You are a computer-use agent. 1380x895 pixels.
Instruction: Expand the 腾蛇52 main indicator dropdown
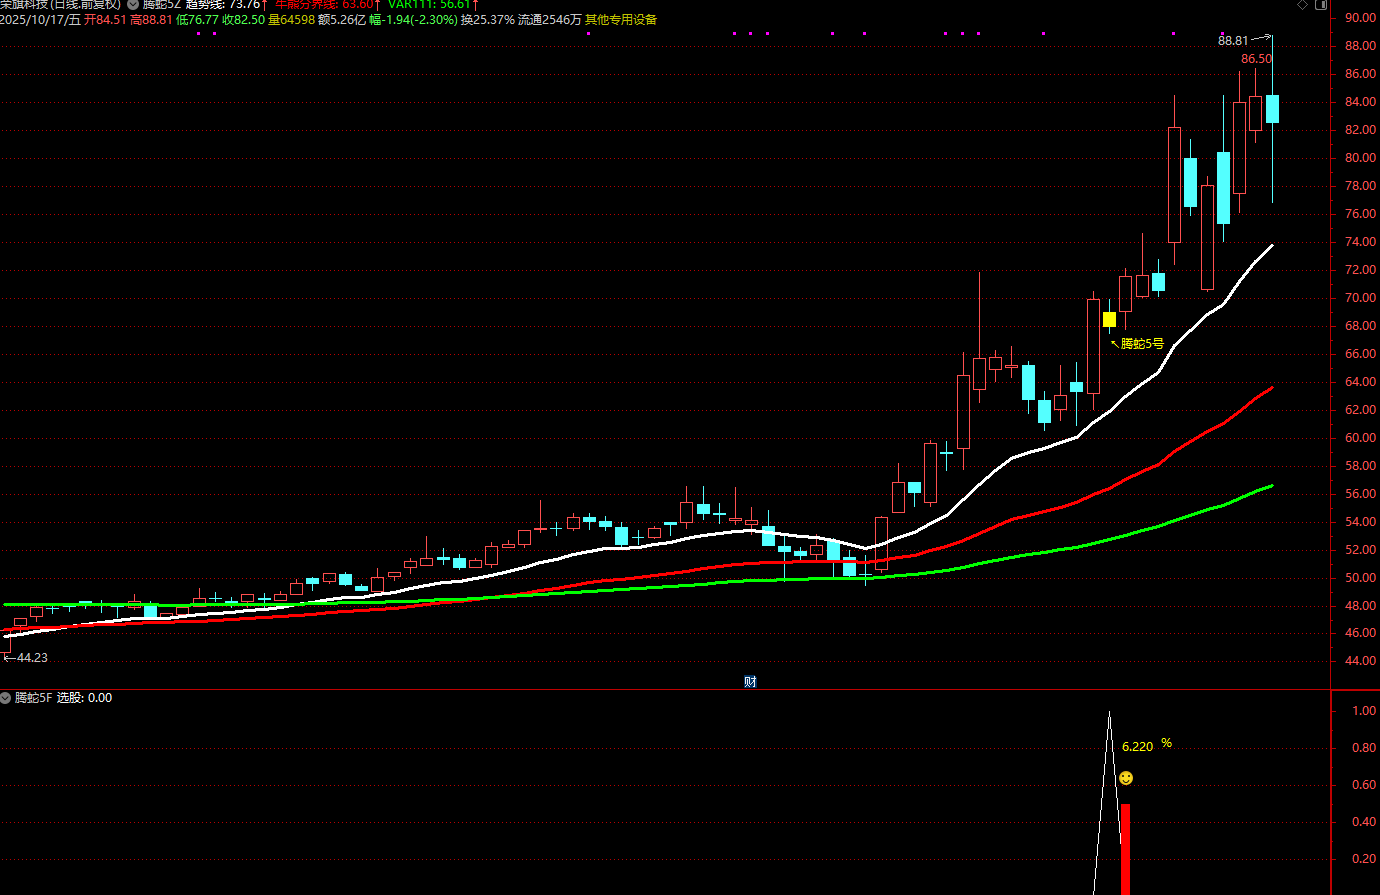point(133,4)
